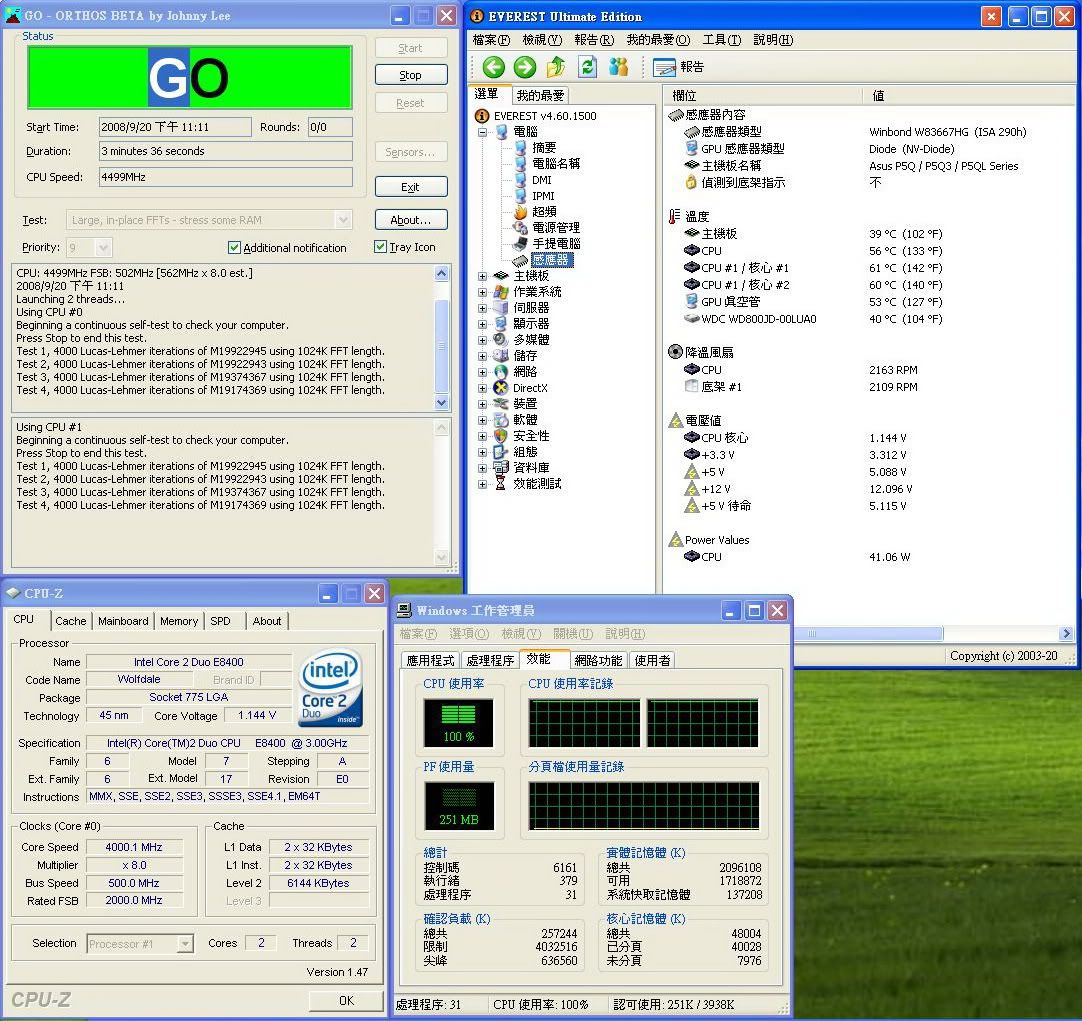Click the 網路 network icon in tree
Viewport: 1082px width, 1021px height.
pyautogui.click(x=501, y=371)
